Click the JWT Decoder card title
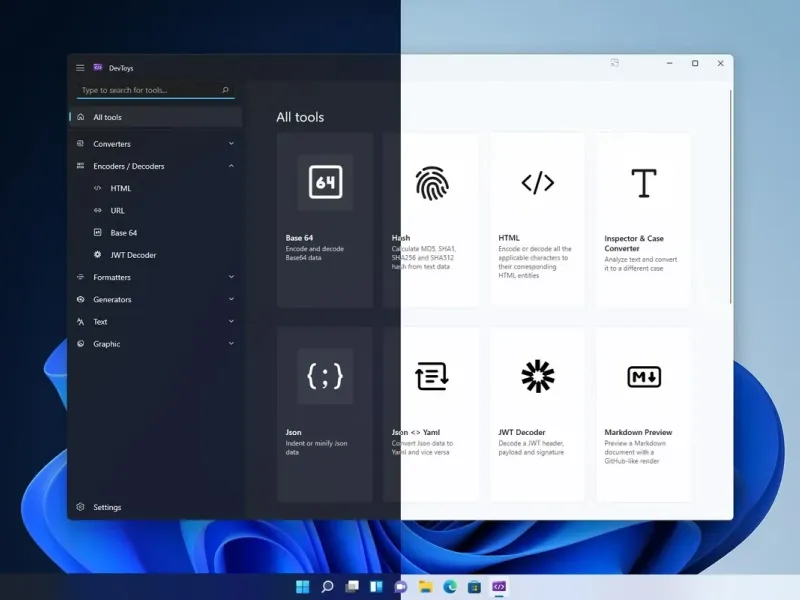Image resolution: width=800 pixels, height=600 pixels. 521,432
